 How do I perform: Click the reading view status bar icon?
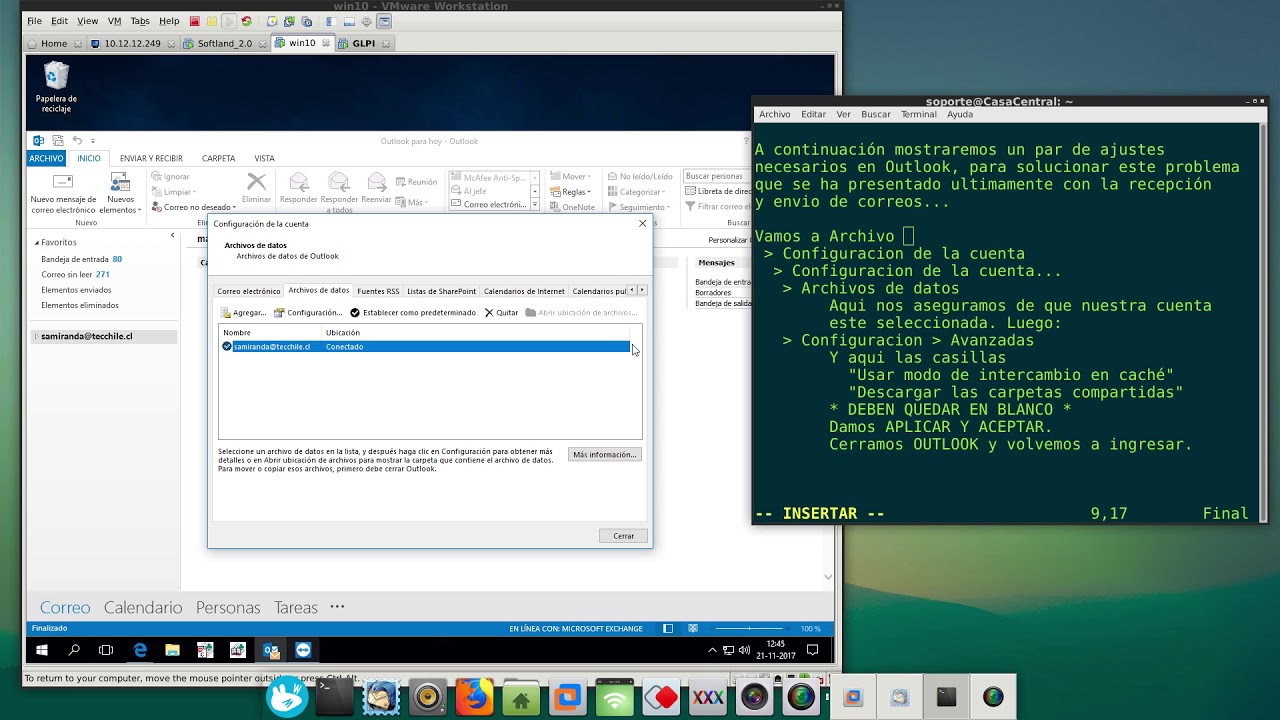pyautogui.click(x=693, y=628)
